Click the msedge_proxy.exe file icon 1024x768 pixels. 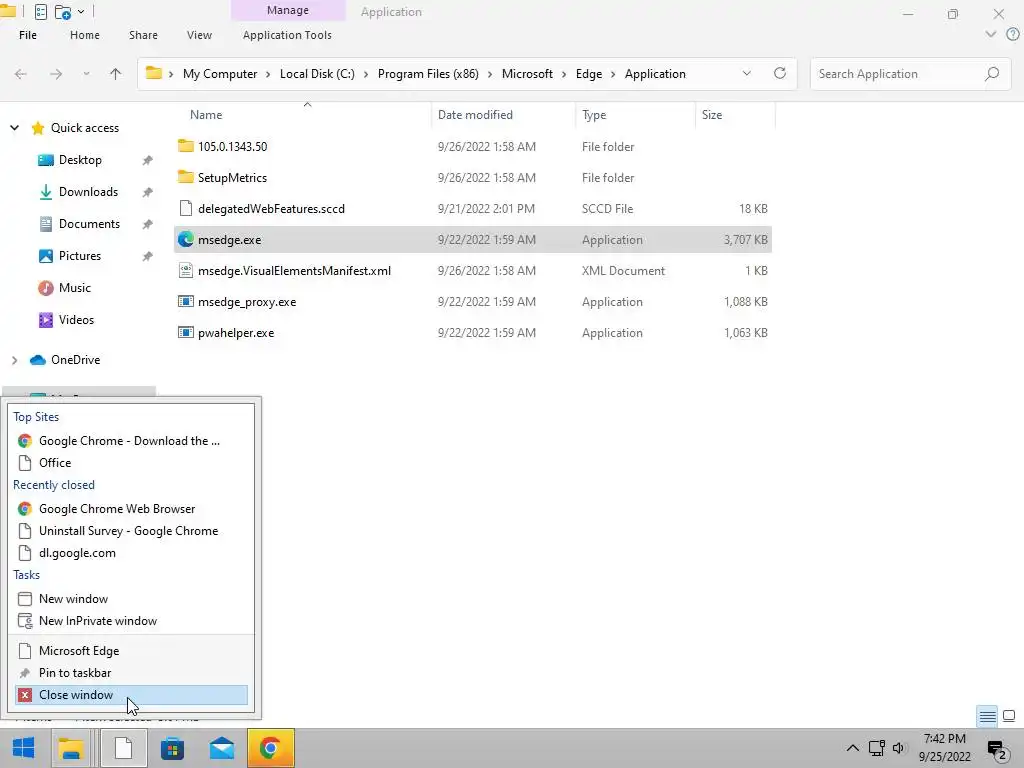tap(185, 302)
